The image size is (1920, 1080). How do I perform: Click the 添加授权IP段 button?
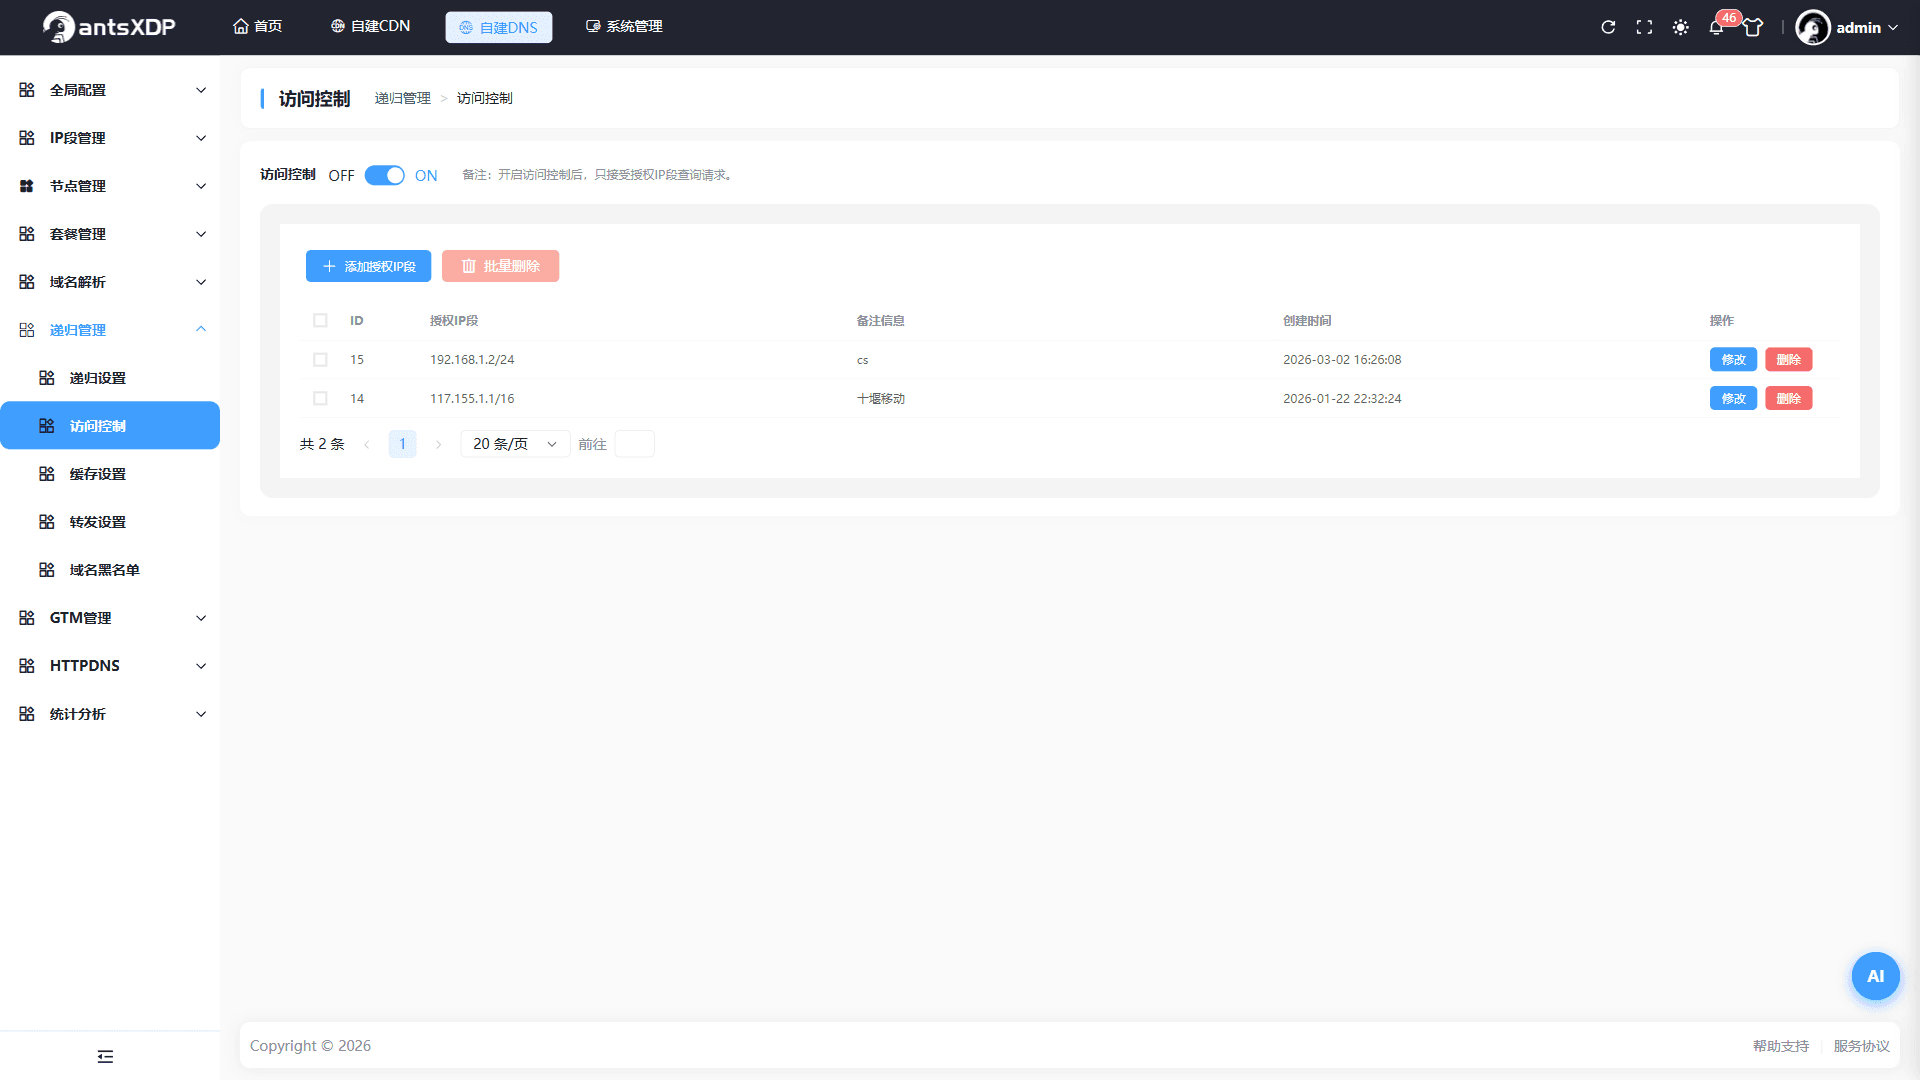[368, 266]
